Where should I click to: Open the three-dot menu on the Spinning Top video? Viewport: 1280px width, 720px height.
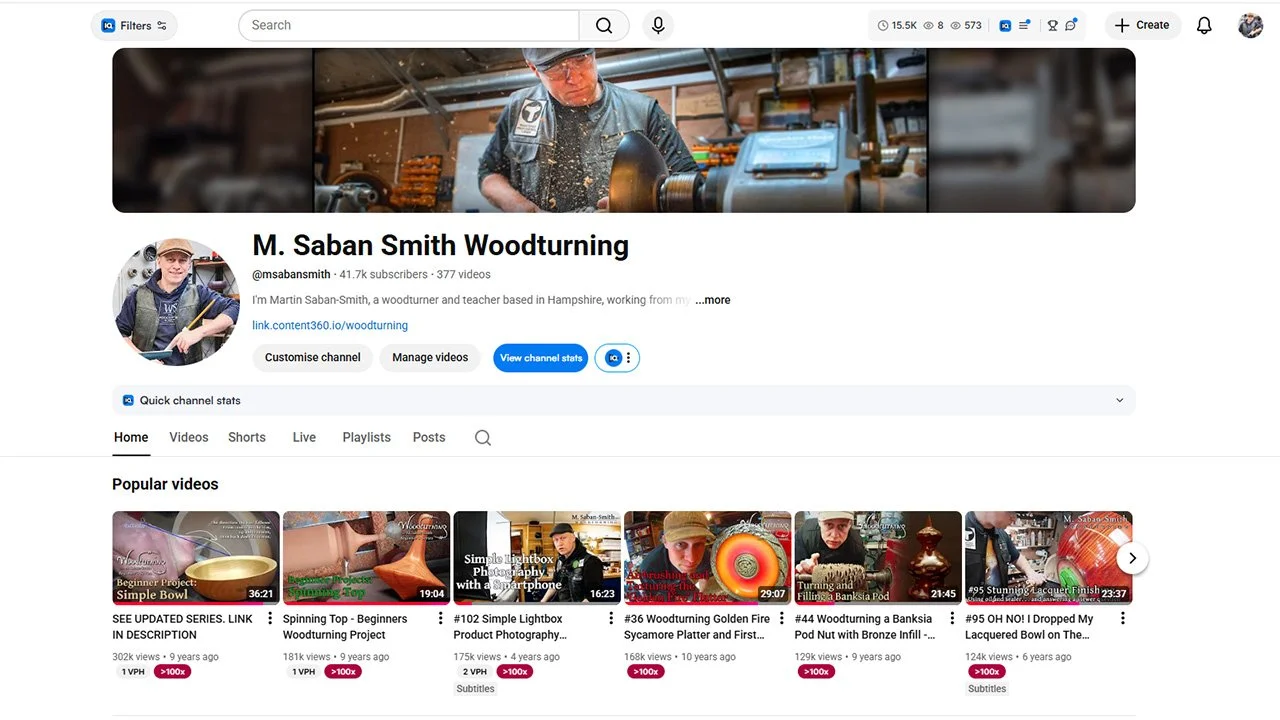click(440, 618)
